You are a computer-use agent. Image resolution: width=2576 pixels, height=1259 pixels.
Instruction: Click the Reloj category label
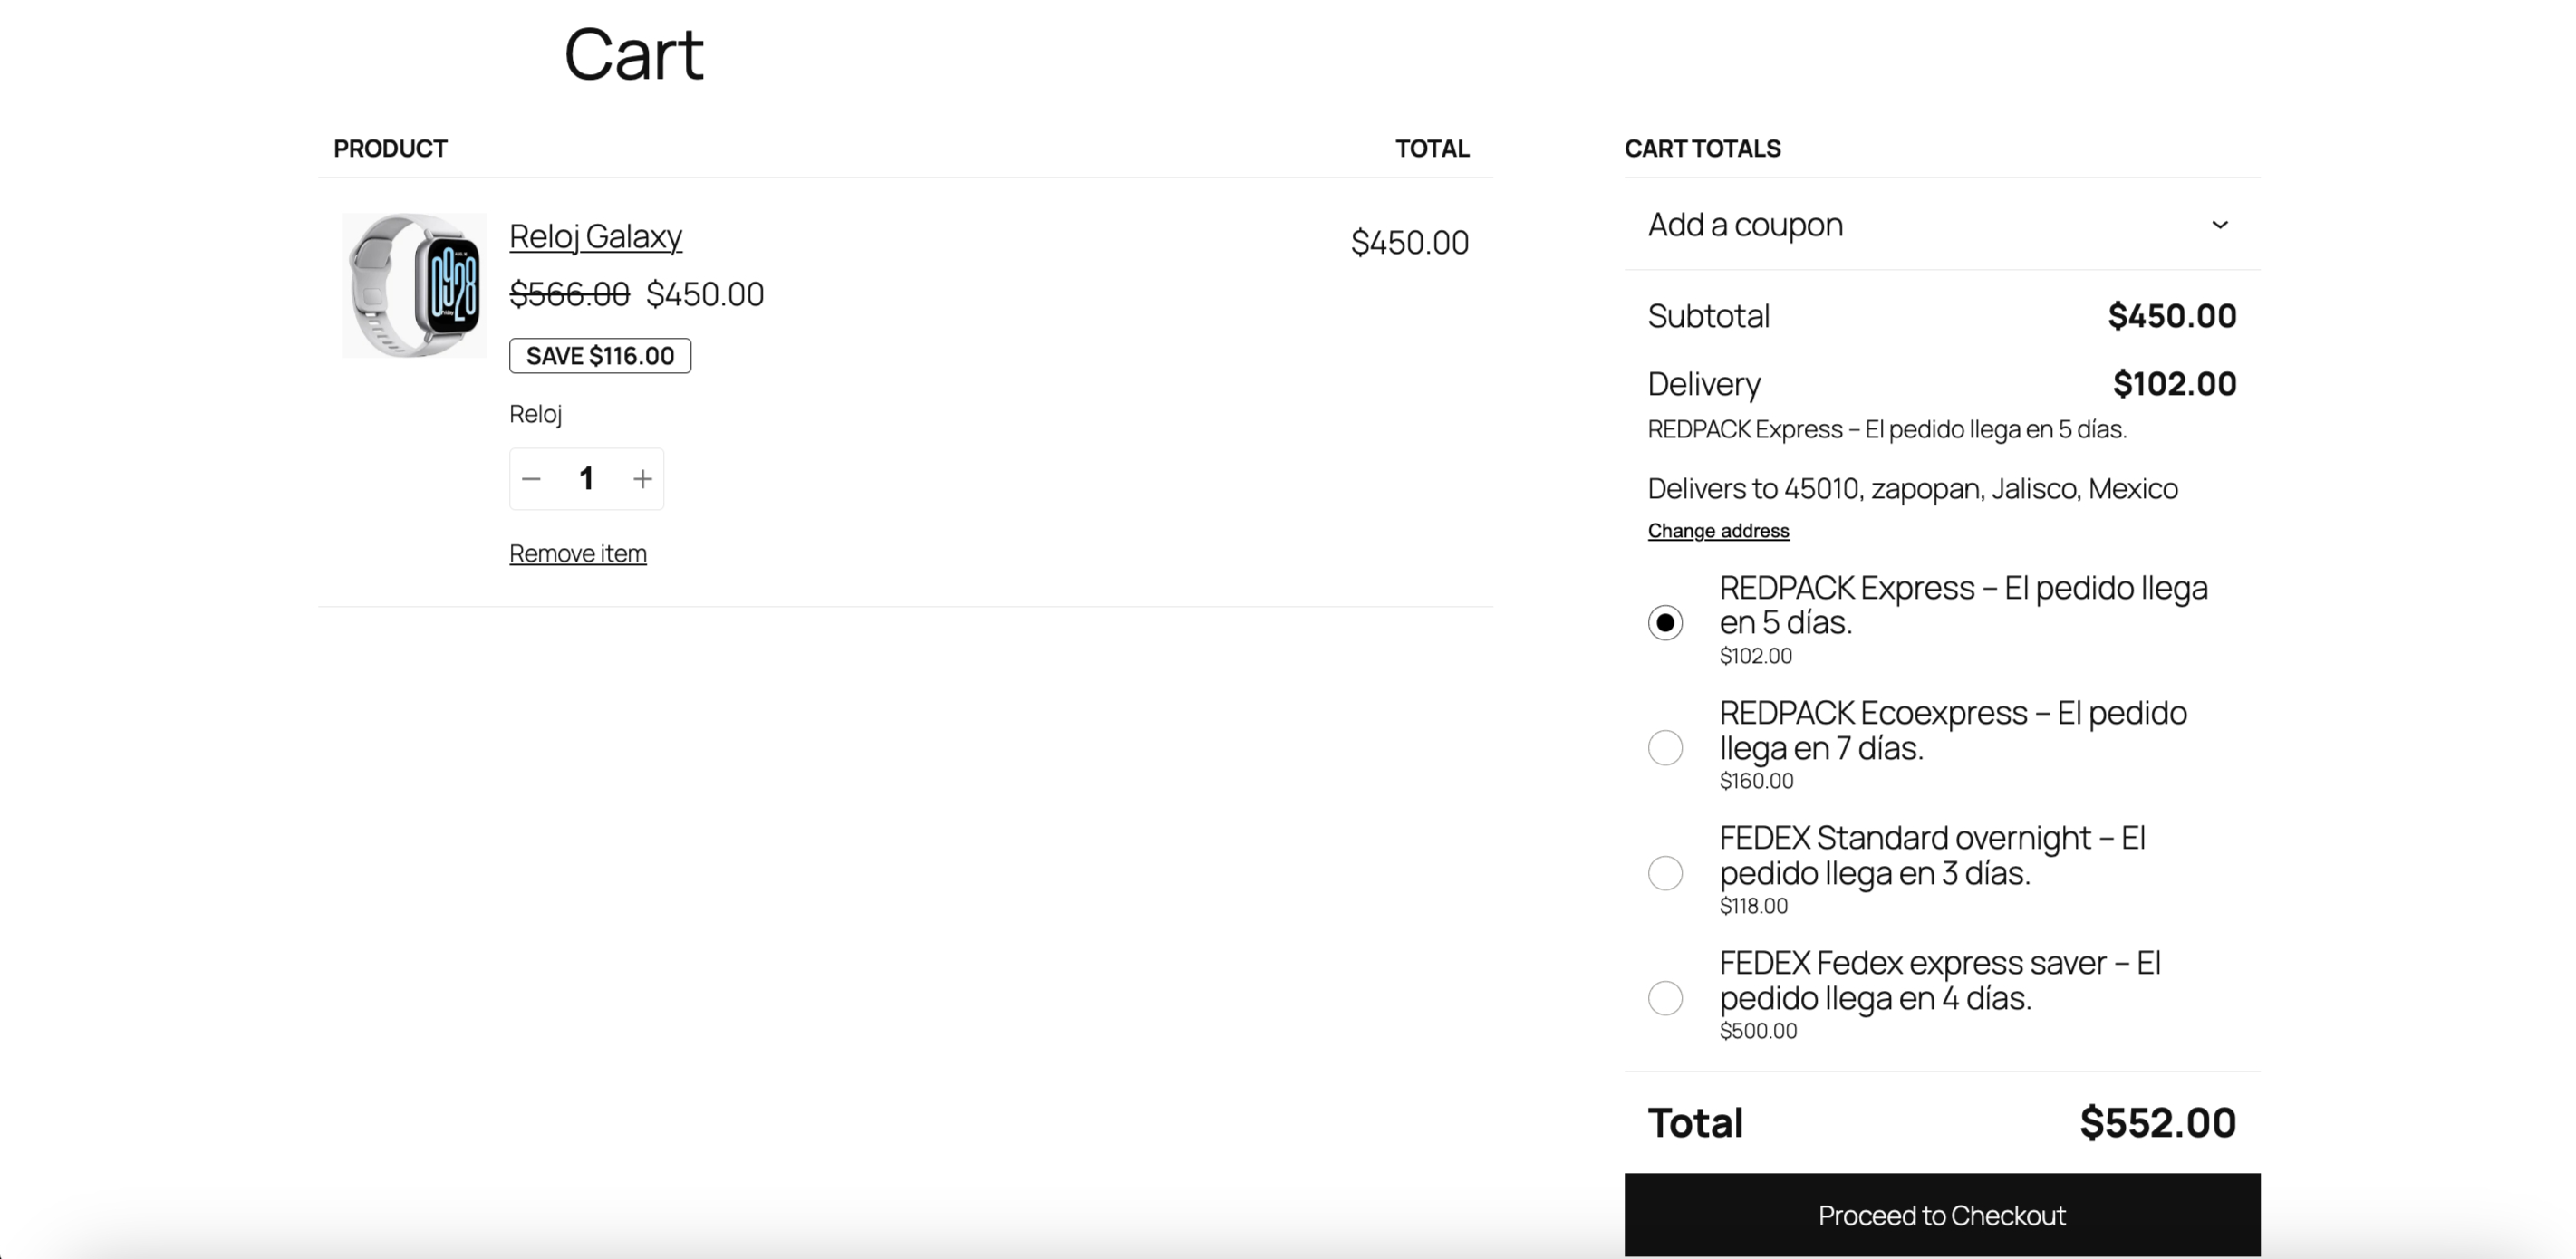(536, 414)
